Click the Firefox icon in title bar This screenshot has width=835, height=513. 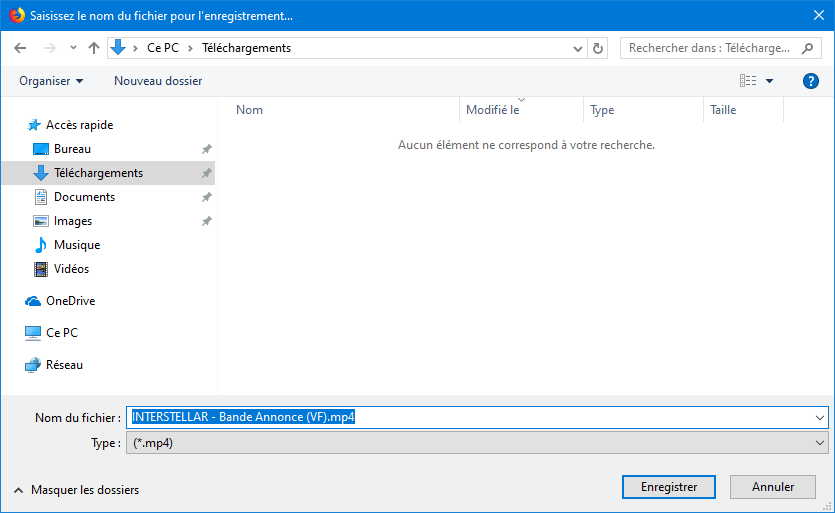tap(17, 15)
